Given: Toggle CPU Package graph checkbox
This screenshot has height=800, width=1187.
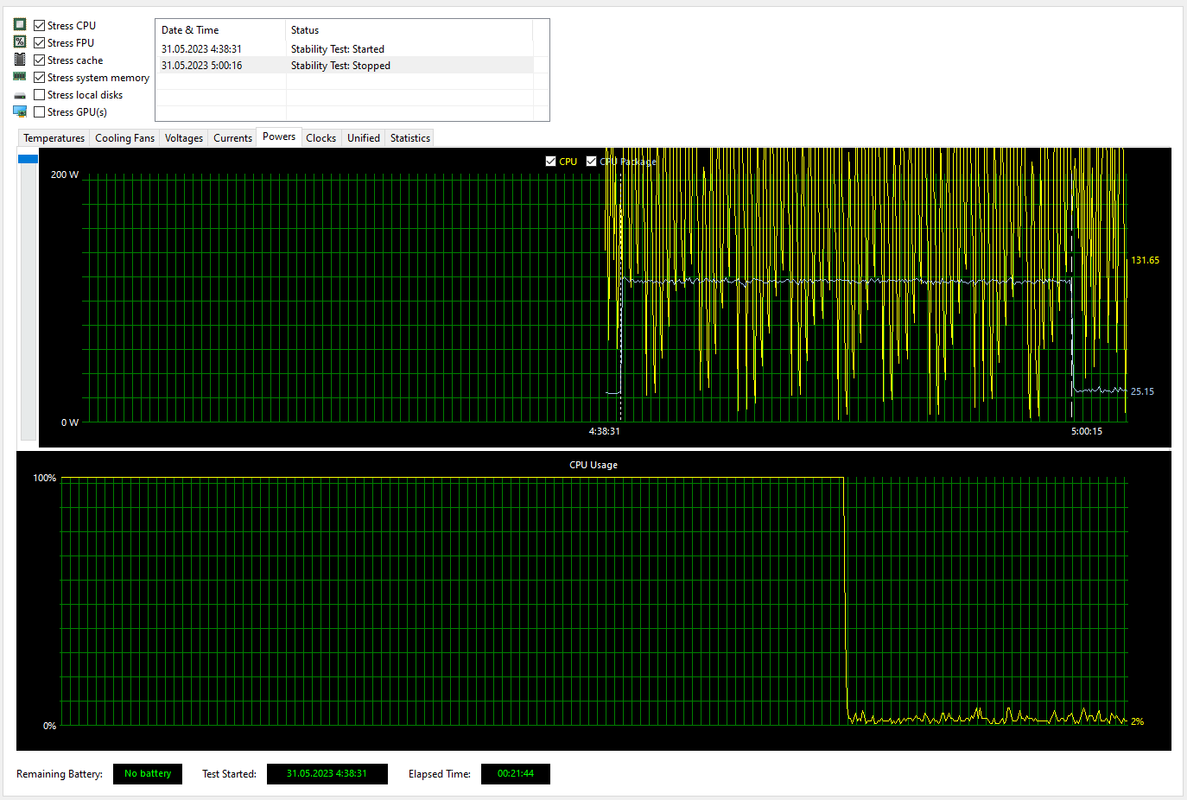Looking at the screenshot, I should pyautogui.click(x=591, y=161).
